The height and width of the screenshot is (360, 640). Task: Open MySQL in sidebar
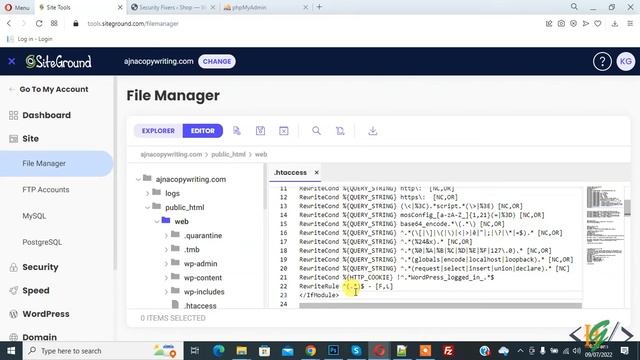pyautogui.click(x=34, y=216)
